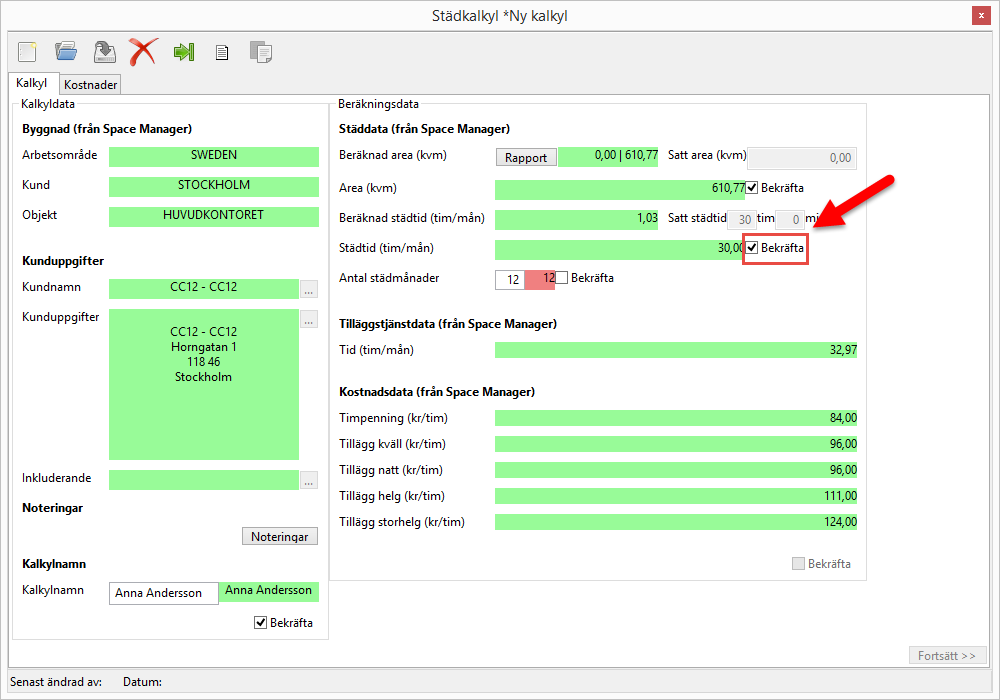Click the Kalkylnamn text input field

163,593
